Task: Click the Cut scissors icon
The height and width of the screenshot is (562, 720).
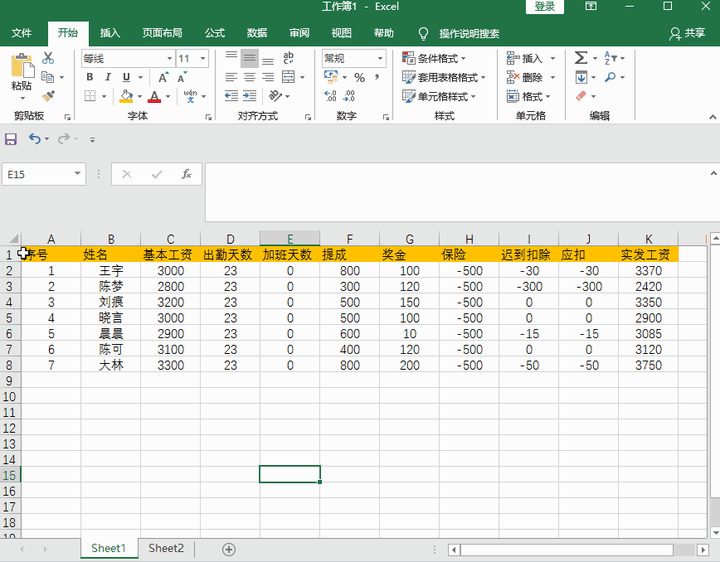Action: coord(48,59)
